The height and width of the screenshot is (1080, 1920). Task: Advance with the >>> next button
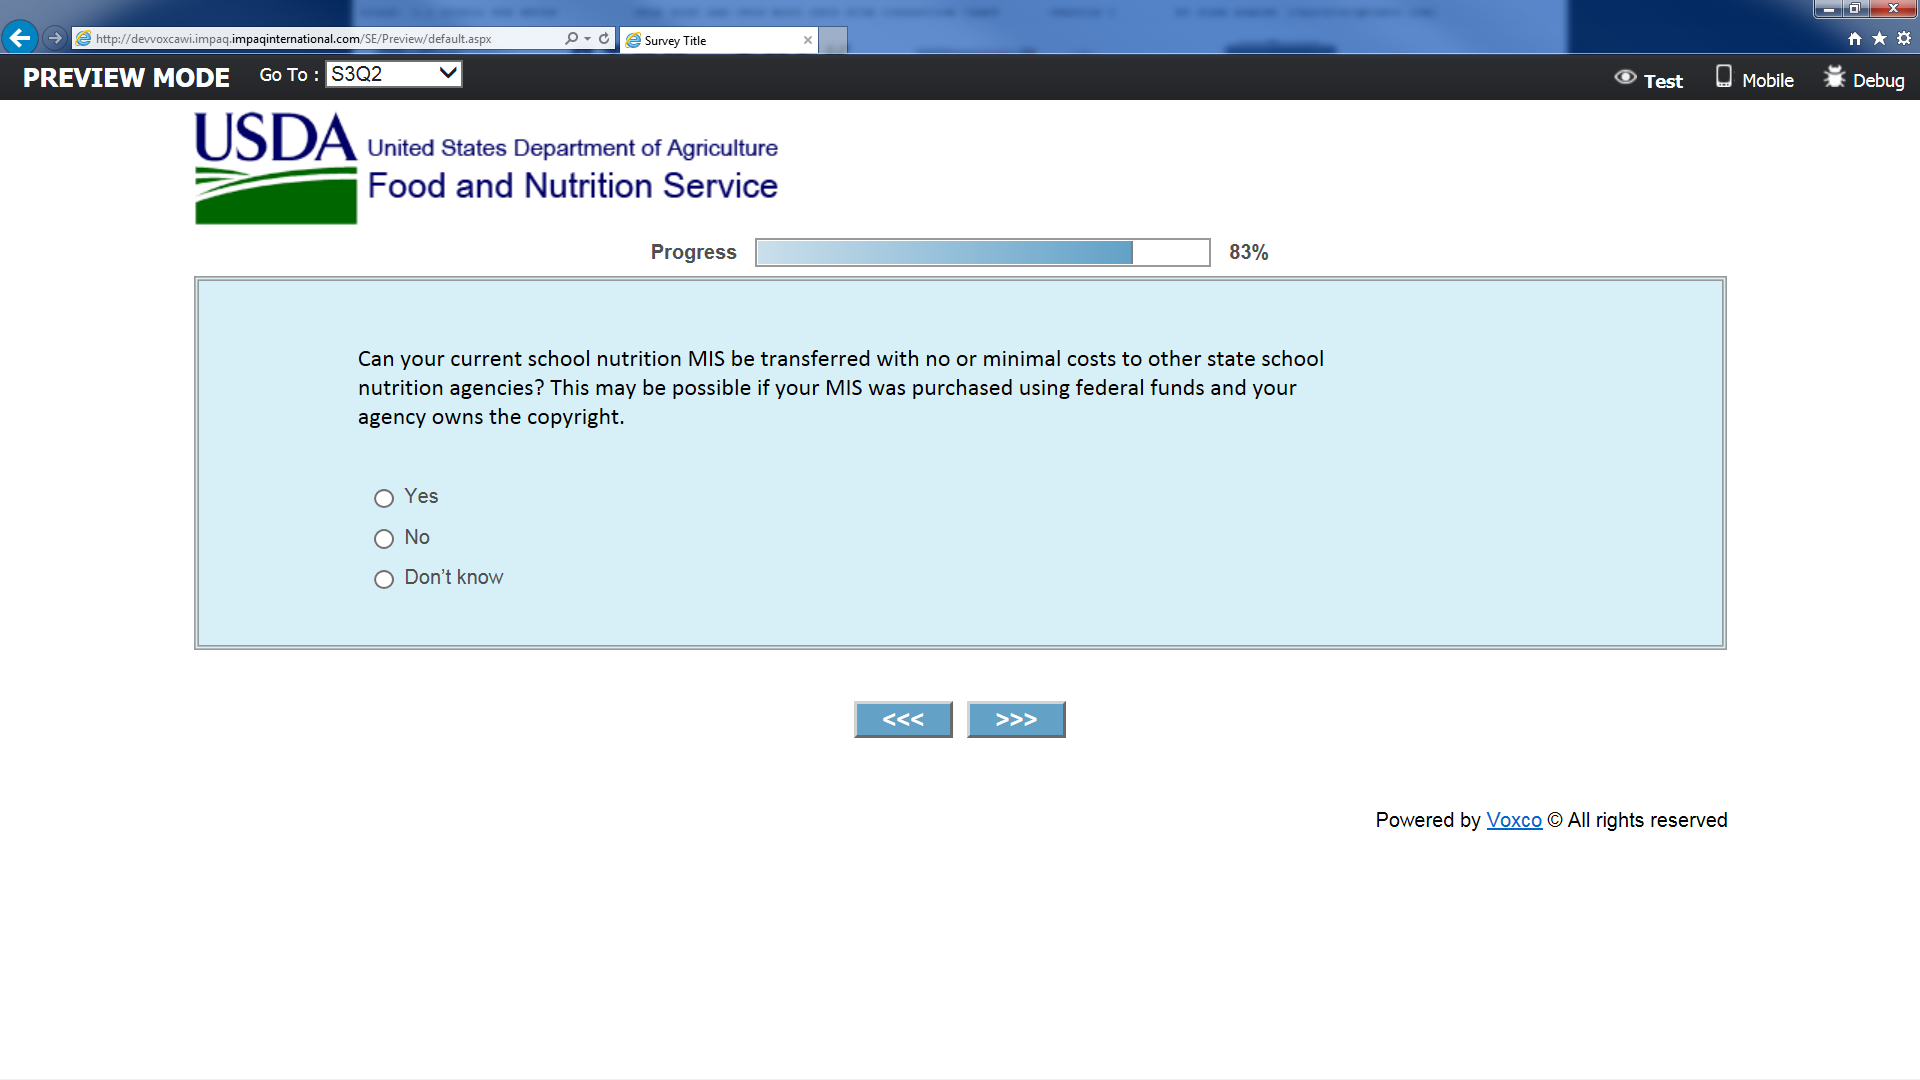[1016, 720]
